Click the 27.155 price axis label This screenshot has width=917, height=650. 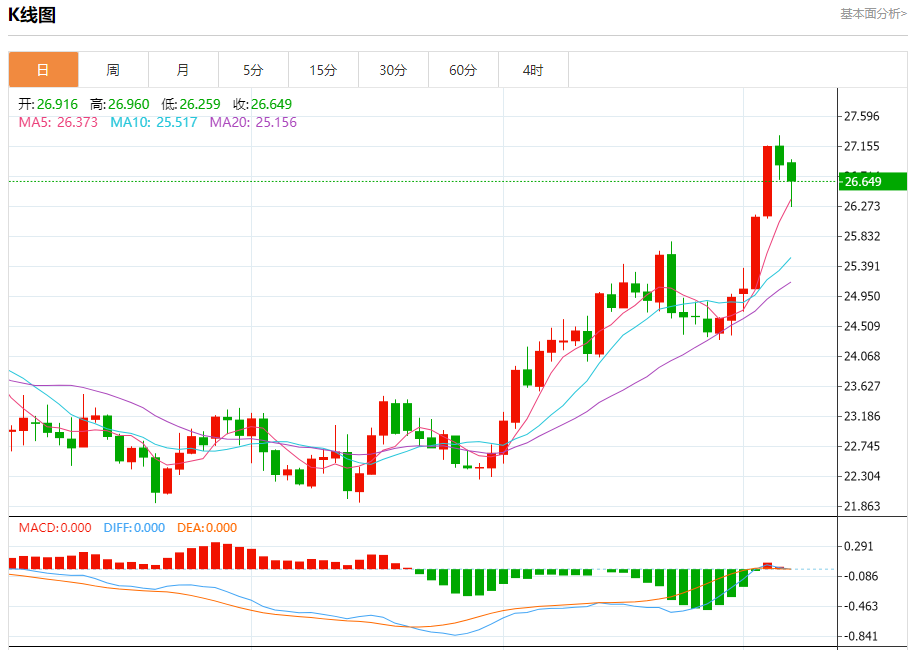(861, 146)
